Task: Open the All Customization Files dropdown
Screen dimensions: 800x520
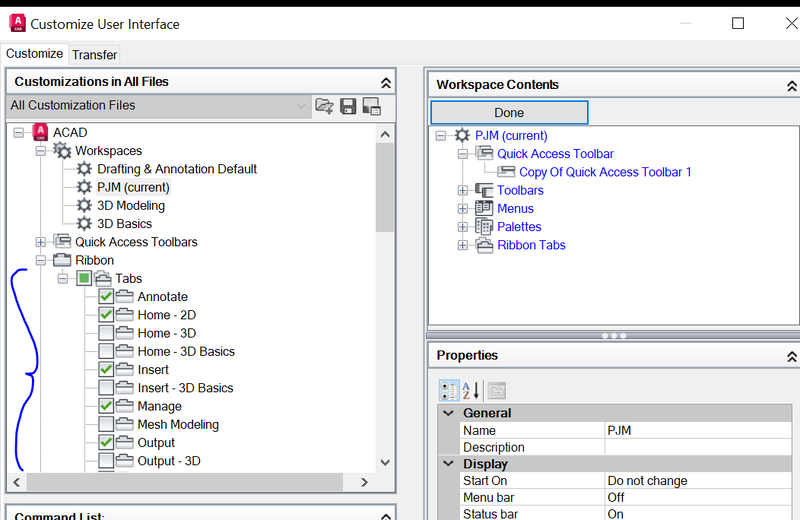Action: click(159, 106)
